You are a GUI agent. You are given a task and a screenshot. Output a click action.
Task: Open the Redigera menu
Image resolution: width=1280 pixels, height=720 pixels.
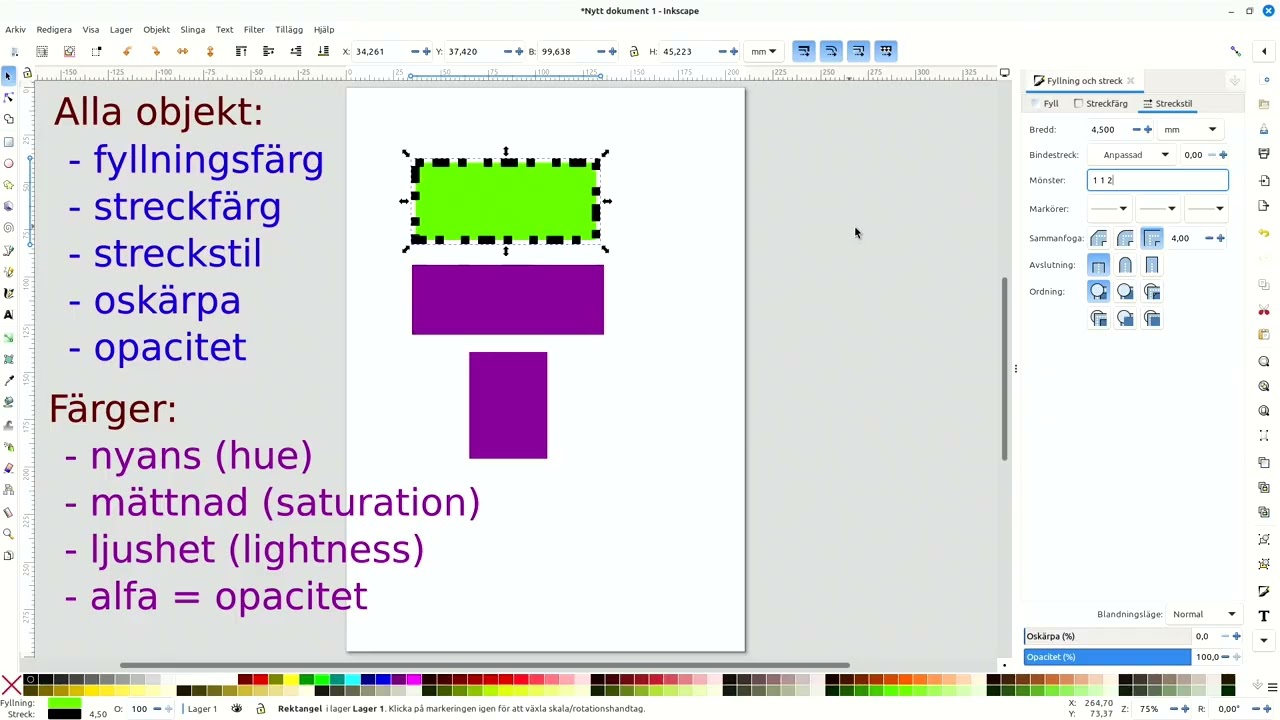click(54, 30)
